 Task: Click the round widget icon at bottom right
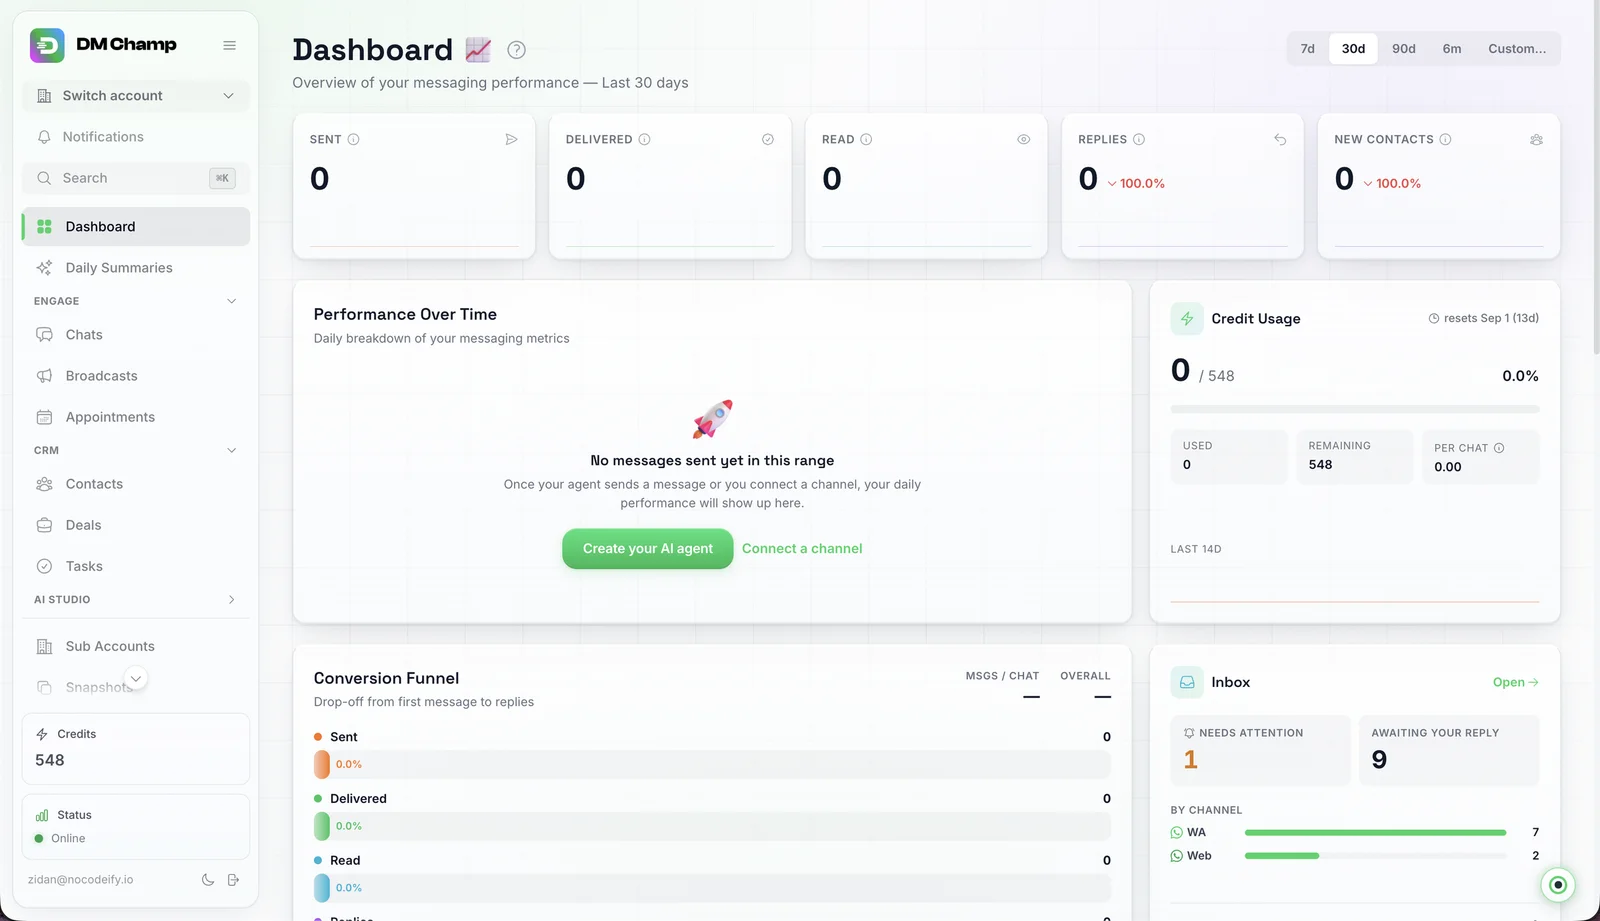[x=1557, y=885]
